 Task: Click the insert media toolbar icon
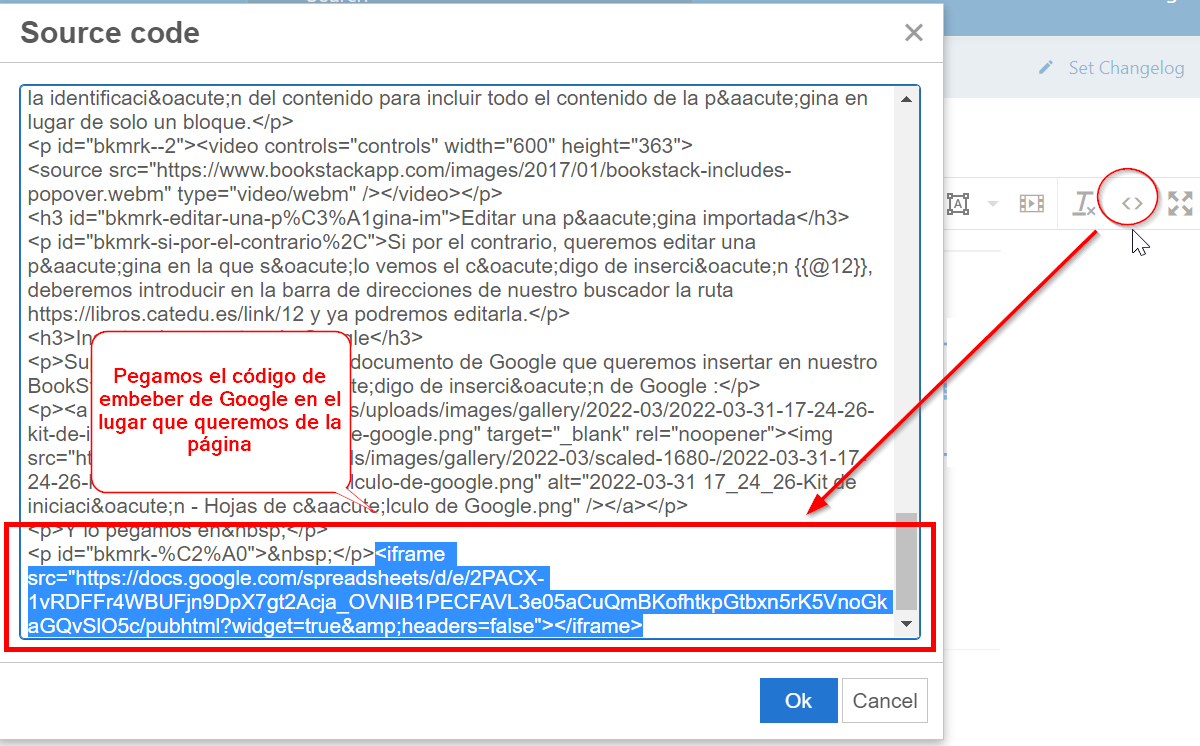pos(1031,204)
